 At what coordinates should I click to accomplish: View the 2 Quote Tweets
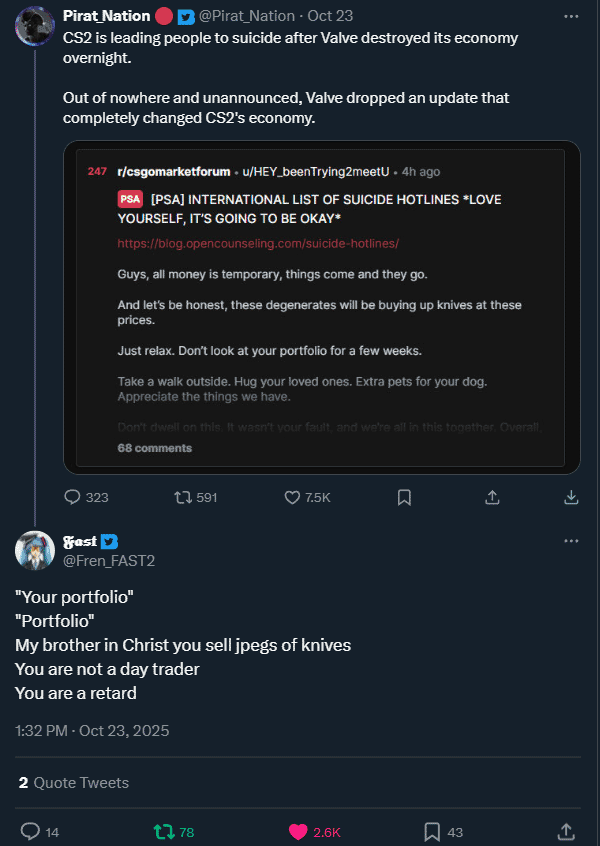point(73,782)
